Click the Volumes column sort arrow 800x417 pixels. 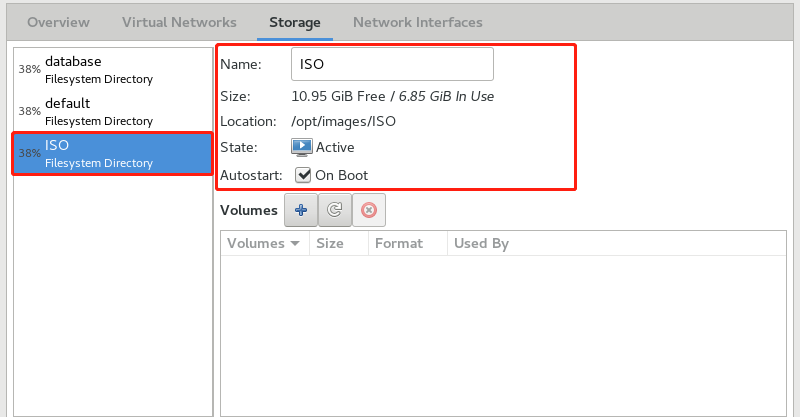pyautogui.click(x=295, y=243)
